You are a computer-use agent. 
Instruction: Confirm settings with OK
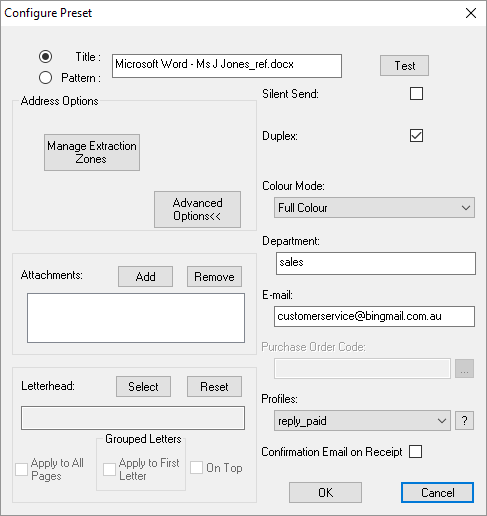coord(325,492)
